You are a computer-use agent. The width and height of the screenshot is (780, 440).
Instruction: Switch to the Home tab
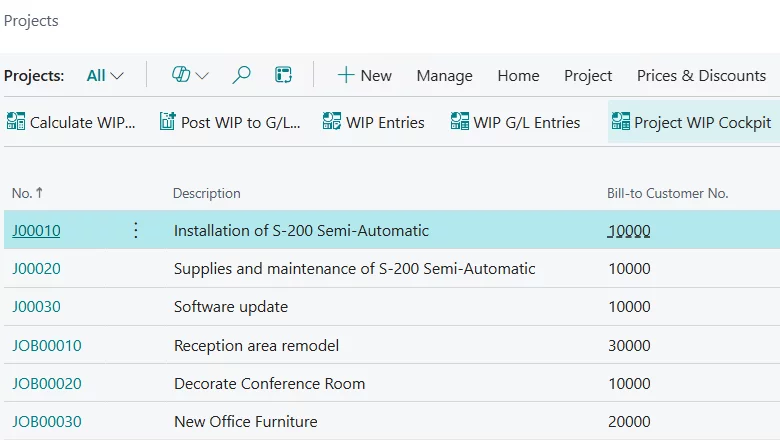click(x=518, y=75)
